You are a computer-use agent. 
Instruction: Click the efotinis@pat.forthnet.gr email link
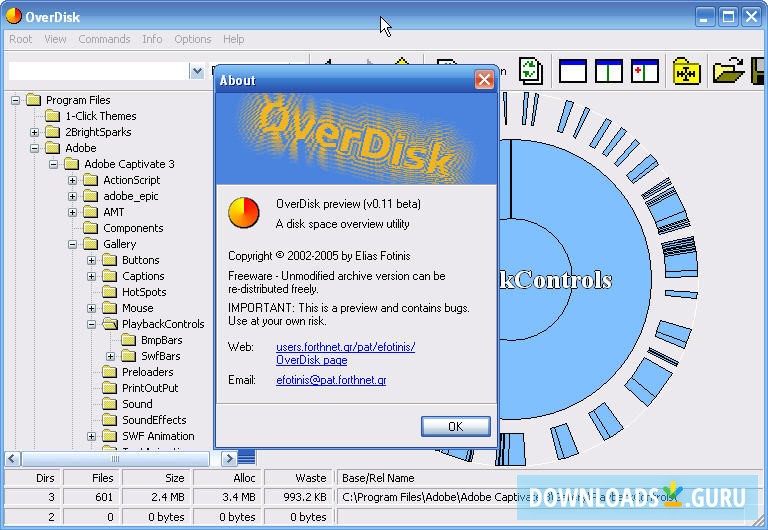pos(331,380)
